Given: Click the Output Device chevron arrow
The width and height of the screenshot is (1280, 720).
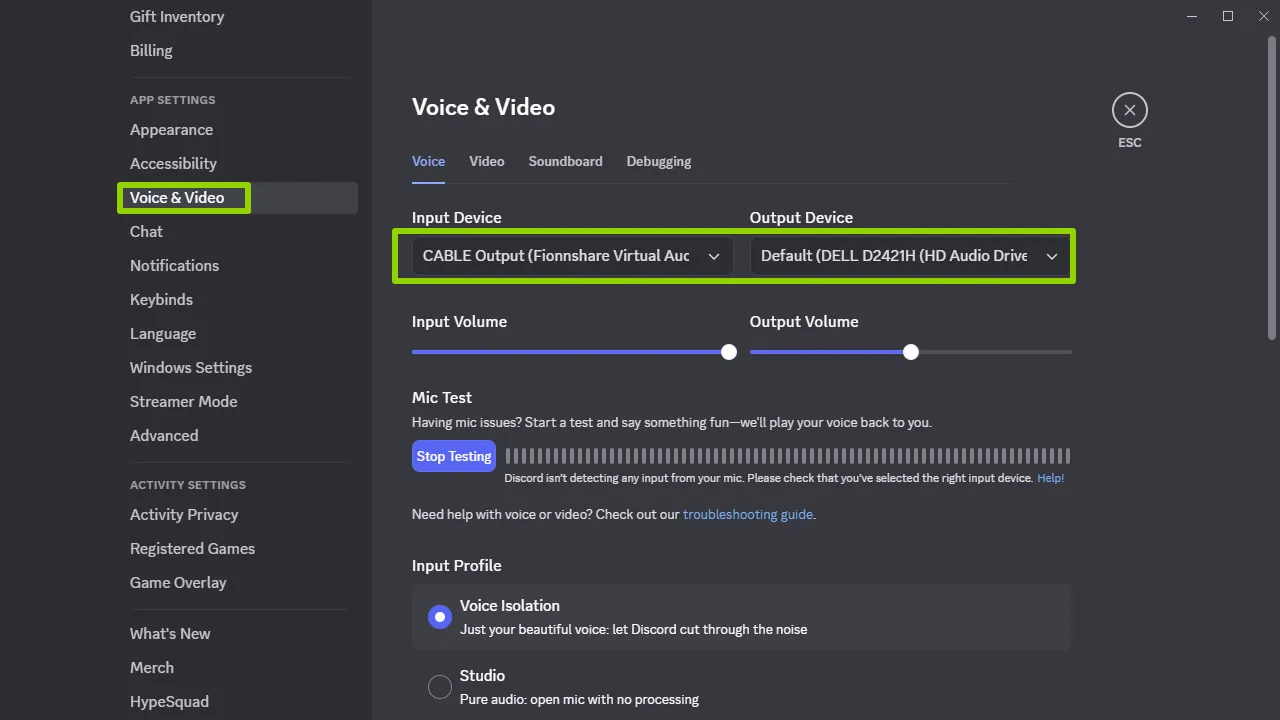Looking at the screenshot, I should [x=1052, y=257].
